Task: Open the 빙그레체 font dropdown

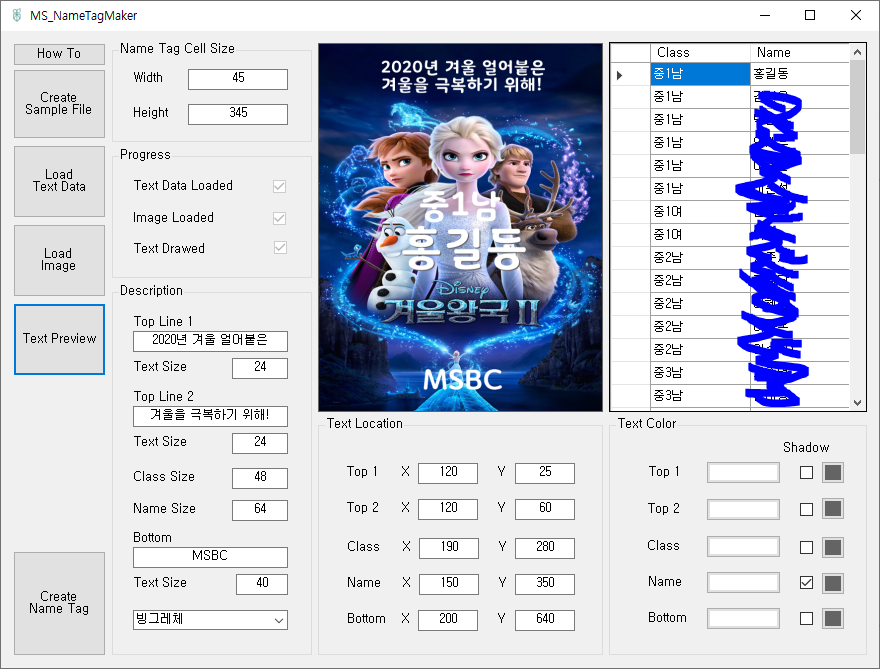Action: [210, 620]
